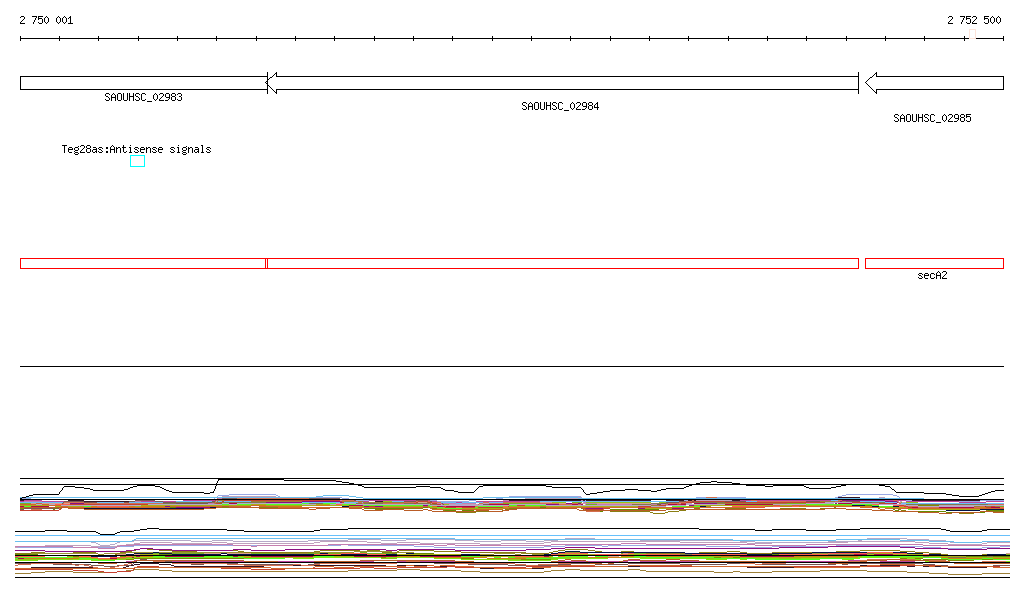Screen dimensions: 1024x611
Task: Click the SAOUHSC_02984 label text
Action: (x=560, y=106)
